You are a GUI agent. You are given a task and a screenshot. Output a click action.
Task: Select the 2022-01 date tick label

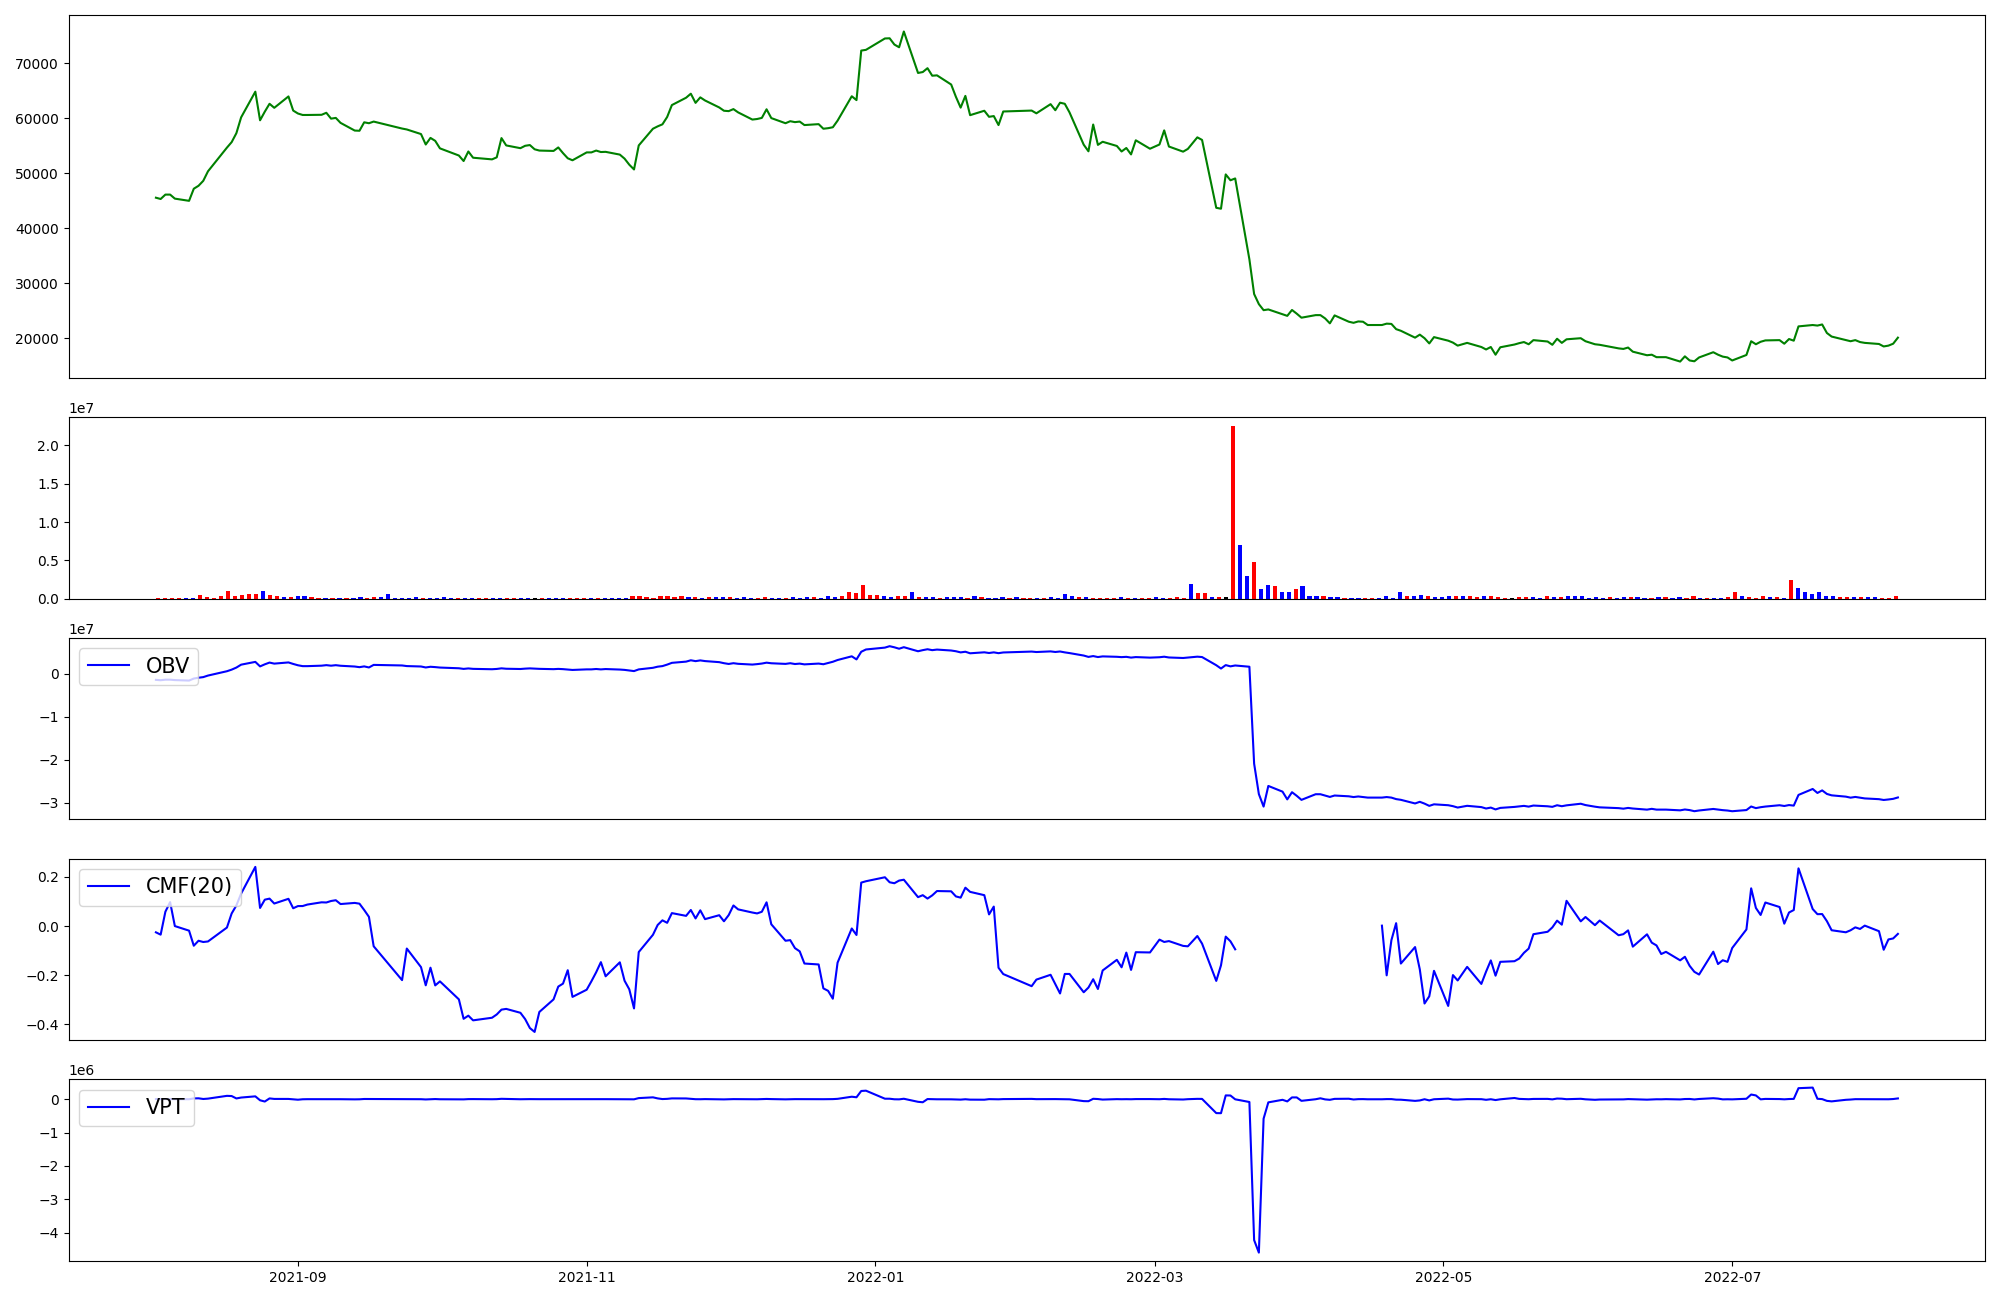875,1277
